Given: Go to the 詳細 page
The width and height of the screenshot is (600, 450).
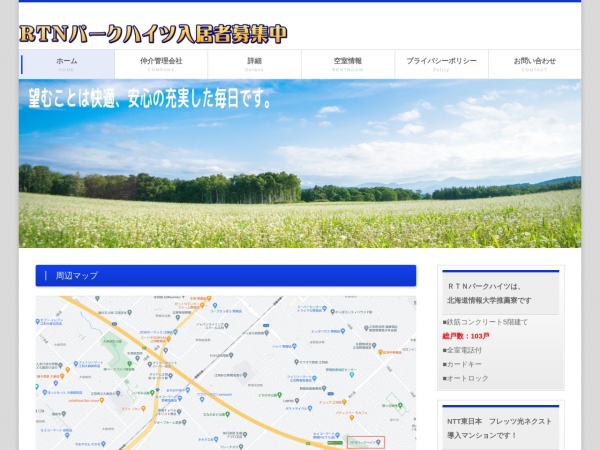Looking at the screenshot, I should [254, 64].
